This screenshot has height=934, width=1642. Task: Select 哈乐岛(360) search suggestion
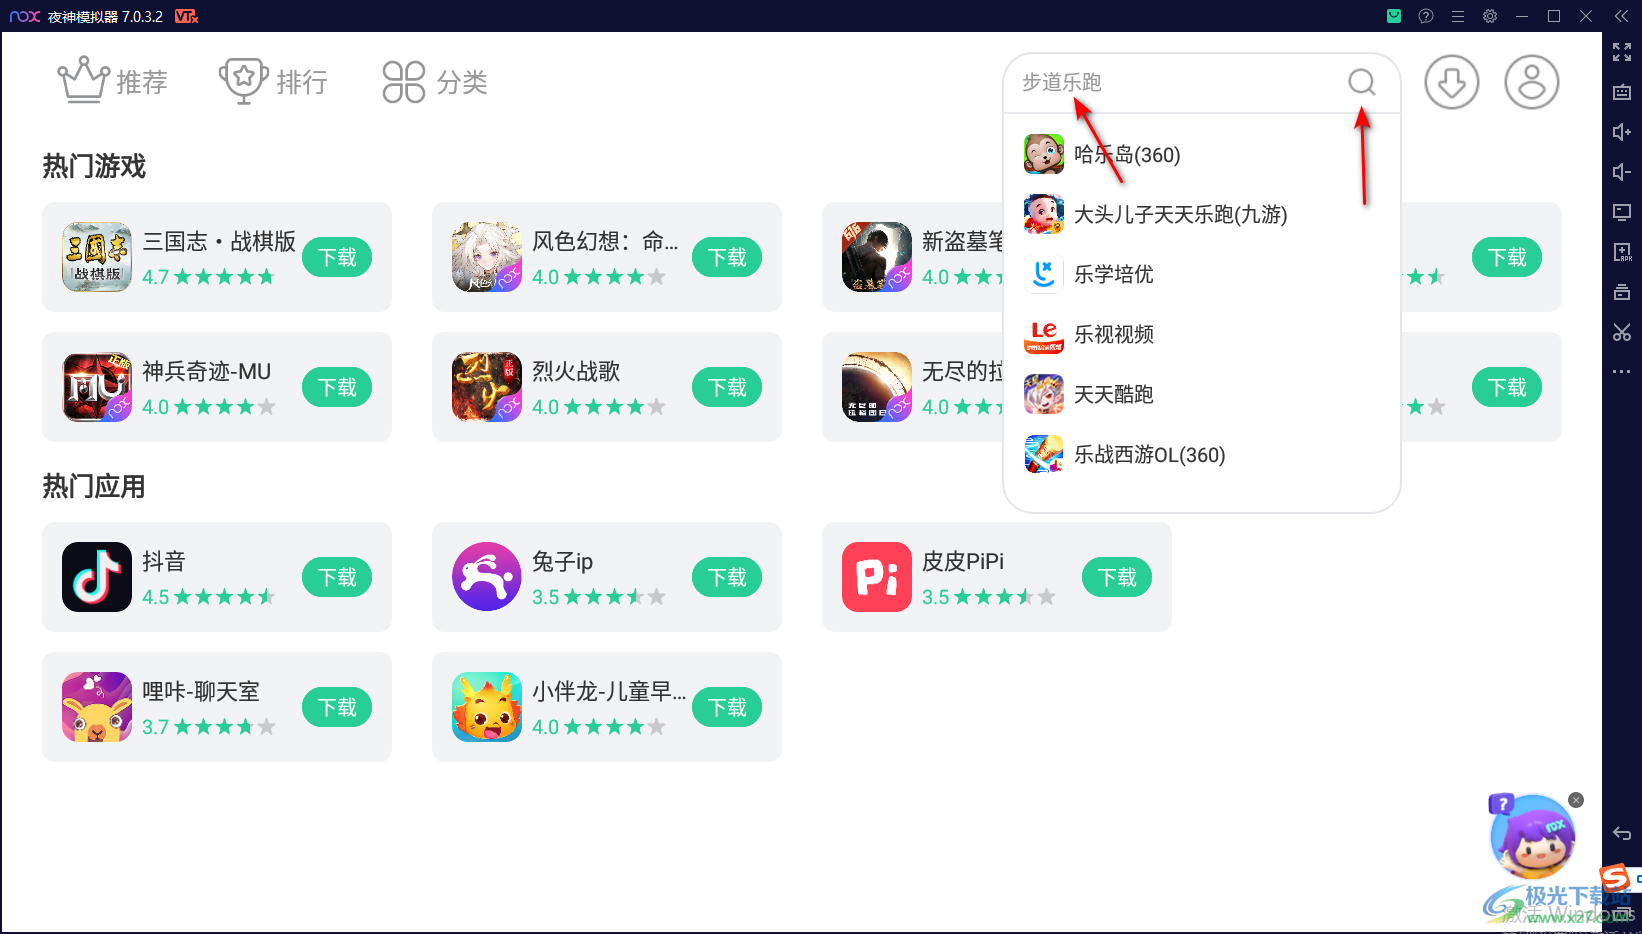[x=1201, y=154]
